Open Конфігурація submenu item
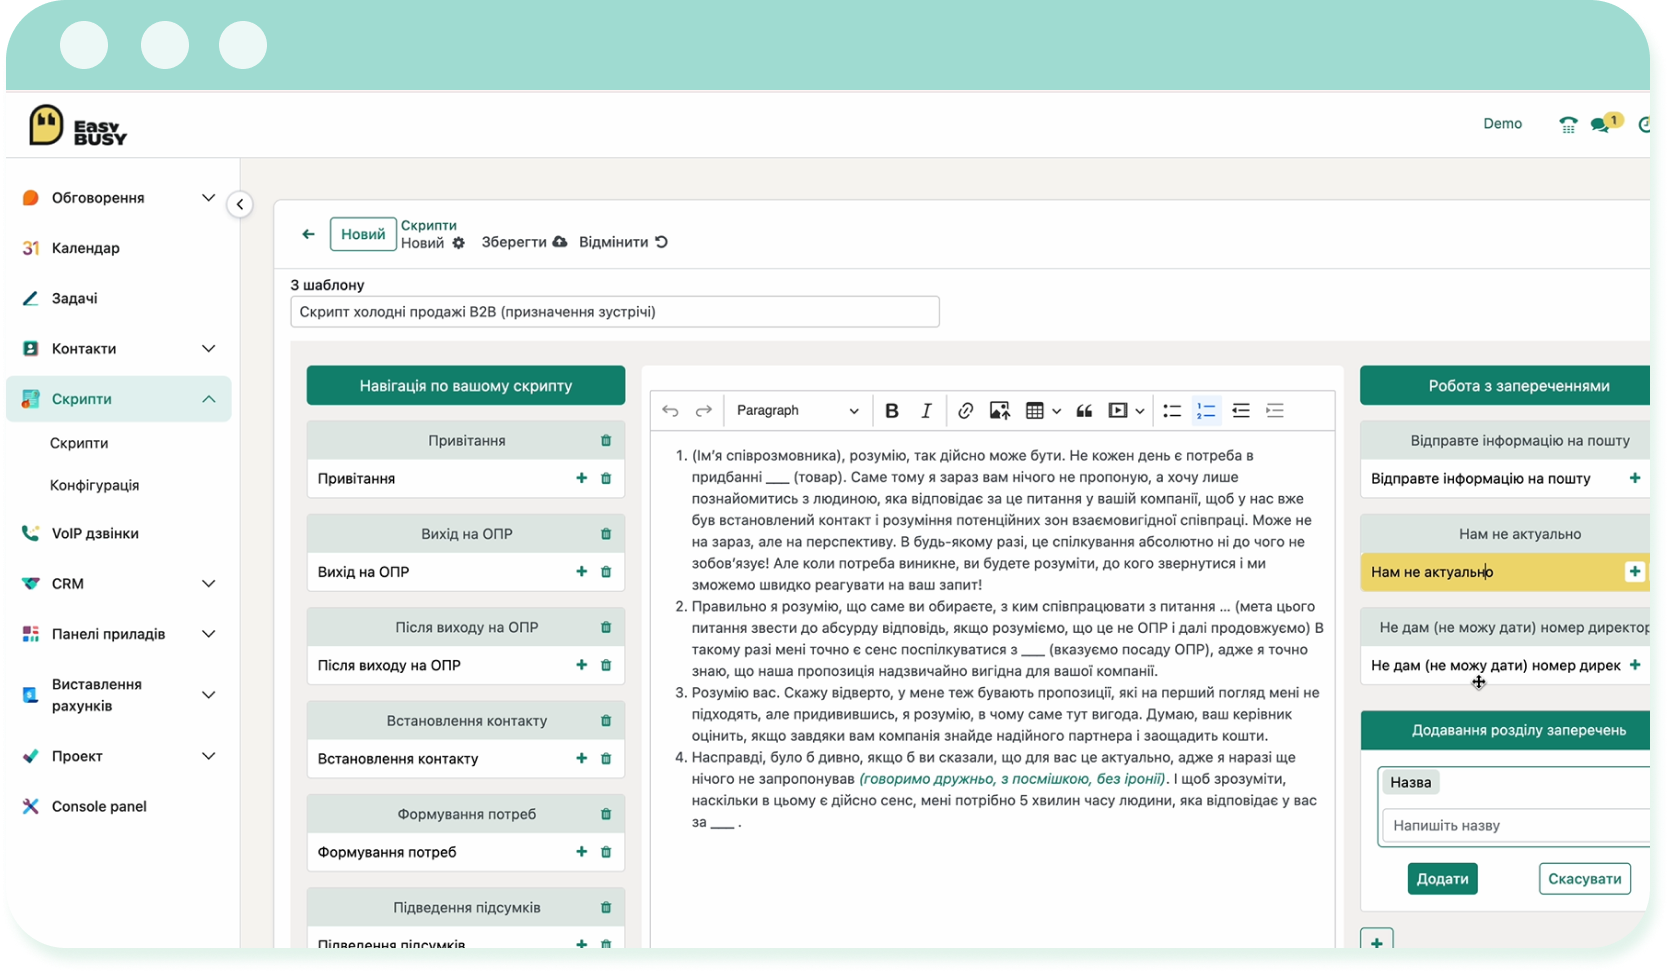 click(x=95, y=485)
